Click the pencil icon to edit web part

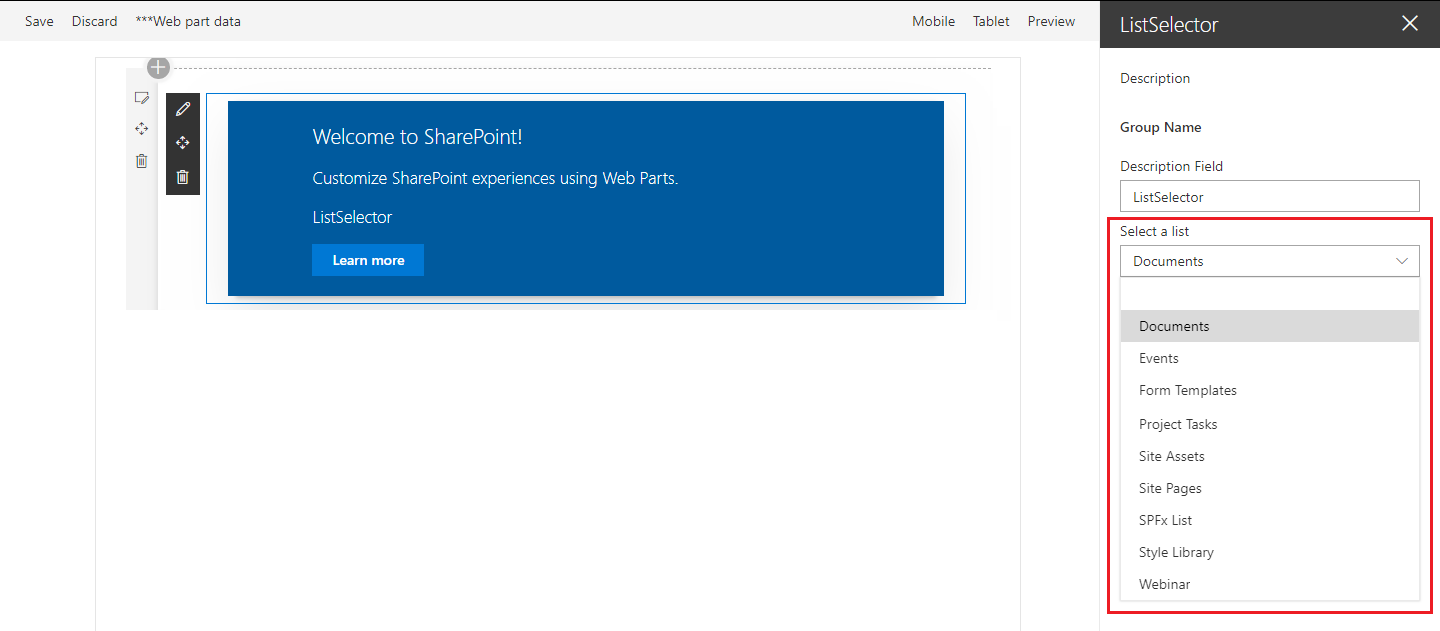(x=182, y=109)
